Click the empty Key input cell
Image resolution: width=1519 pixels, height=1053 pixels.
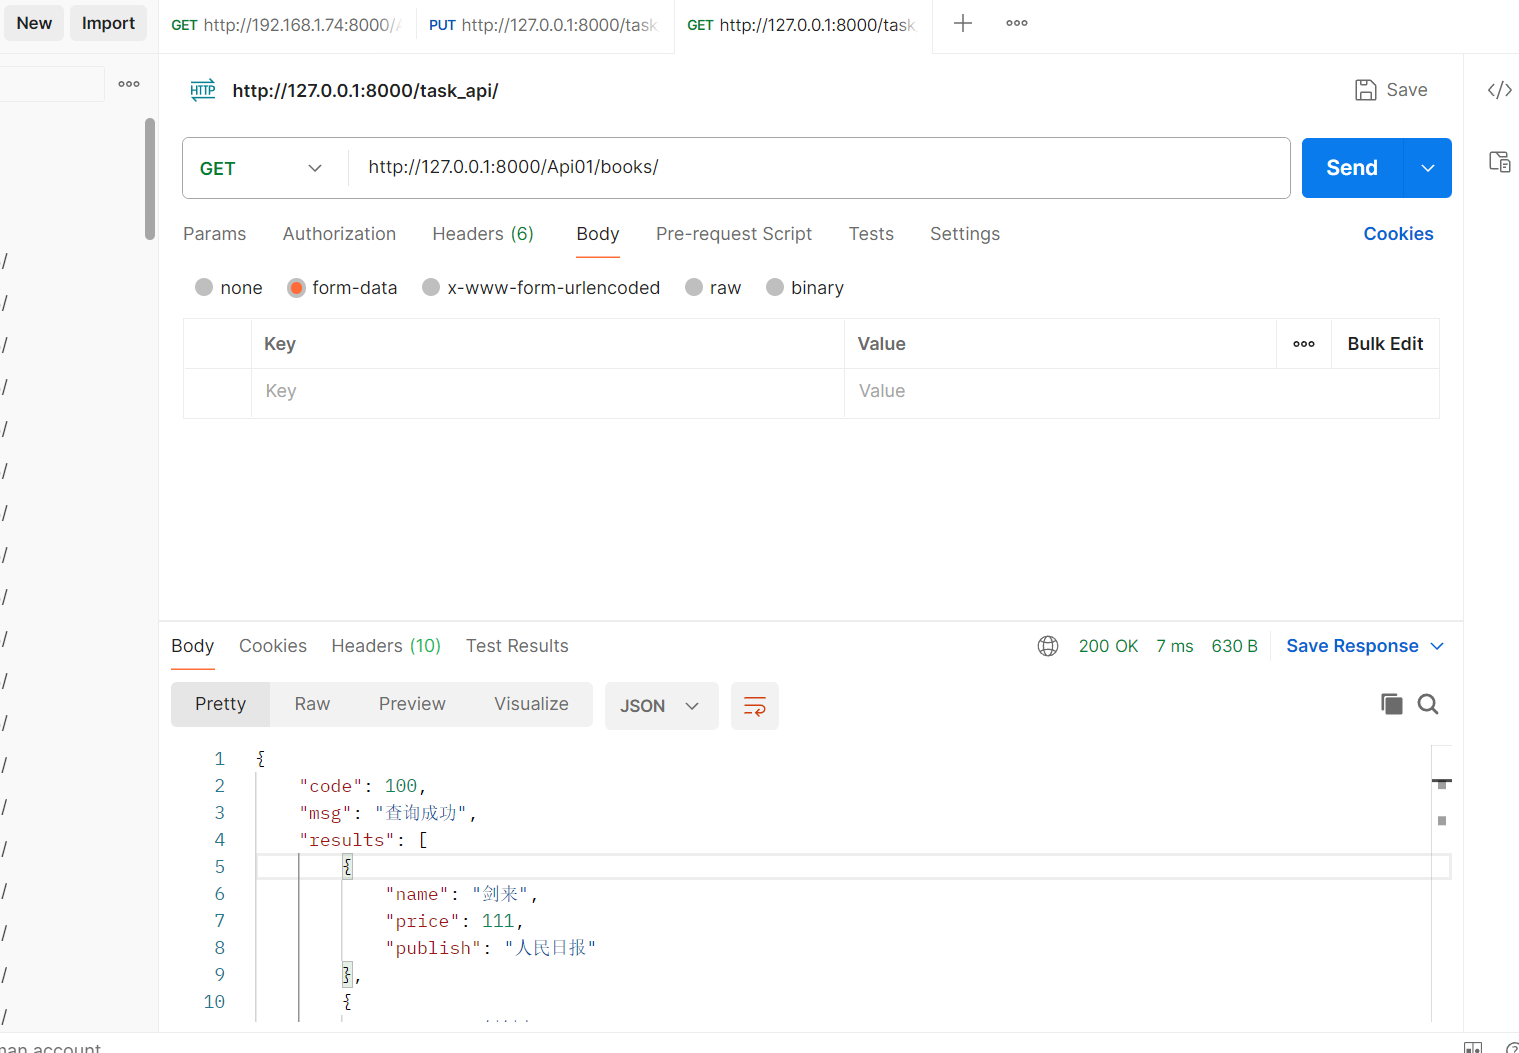coord(548,391)
